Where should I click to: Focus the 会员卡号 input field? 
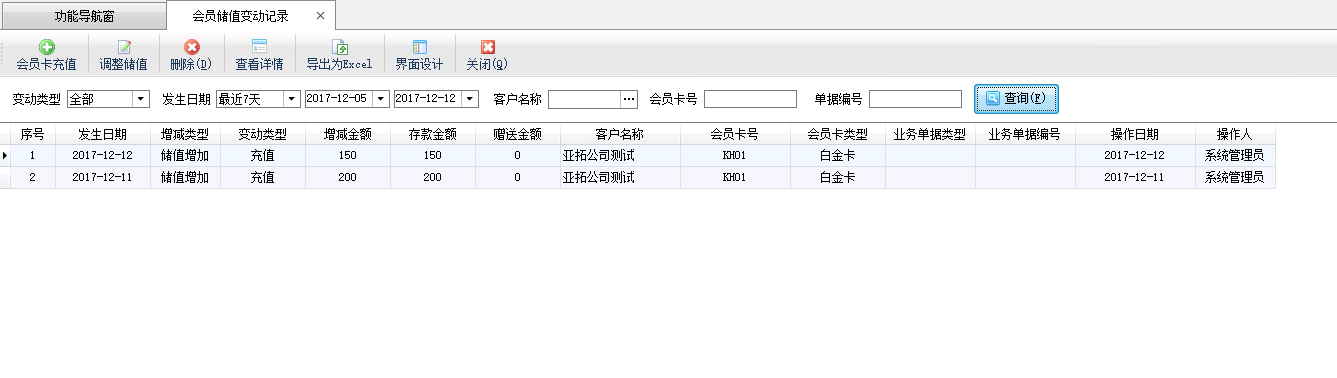coord(750,99)
